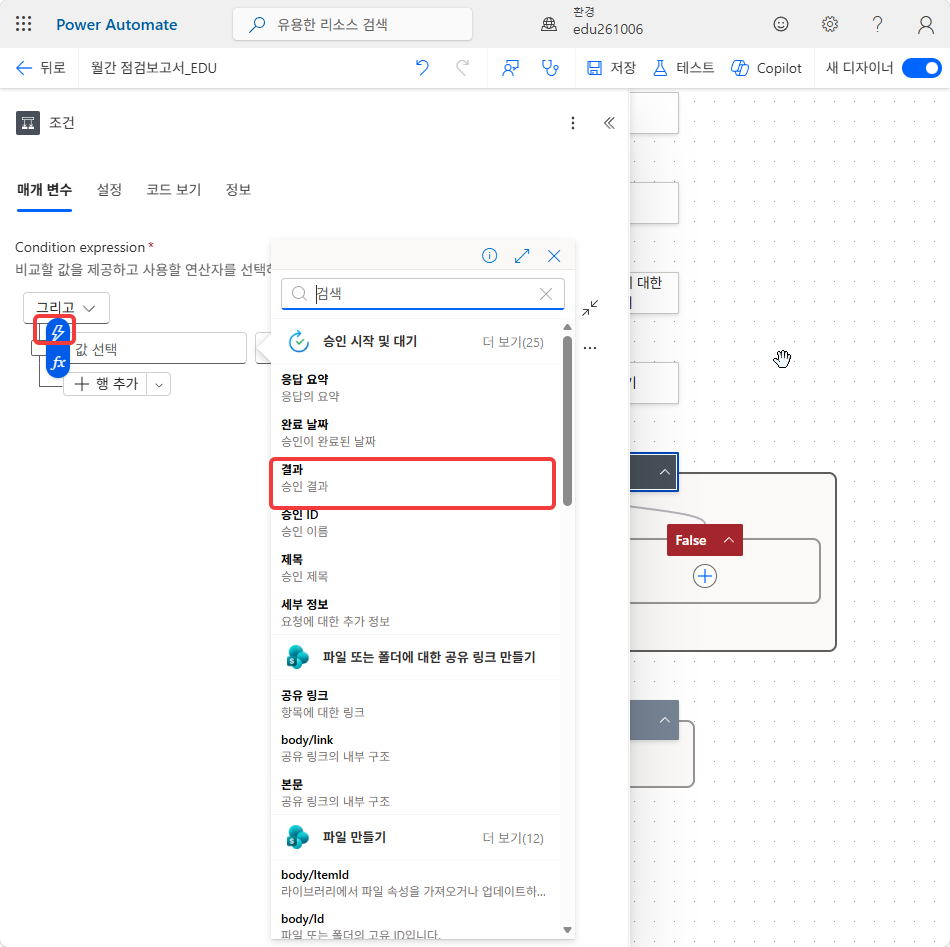The image size is (950, 947).
Task: Select the 본문 dynamic value
Action: [x=418, y=792]
